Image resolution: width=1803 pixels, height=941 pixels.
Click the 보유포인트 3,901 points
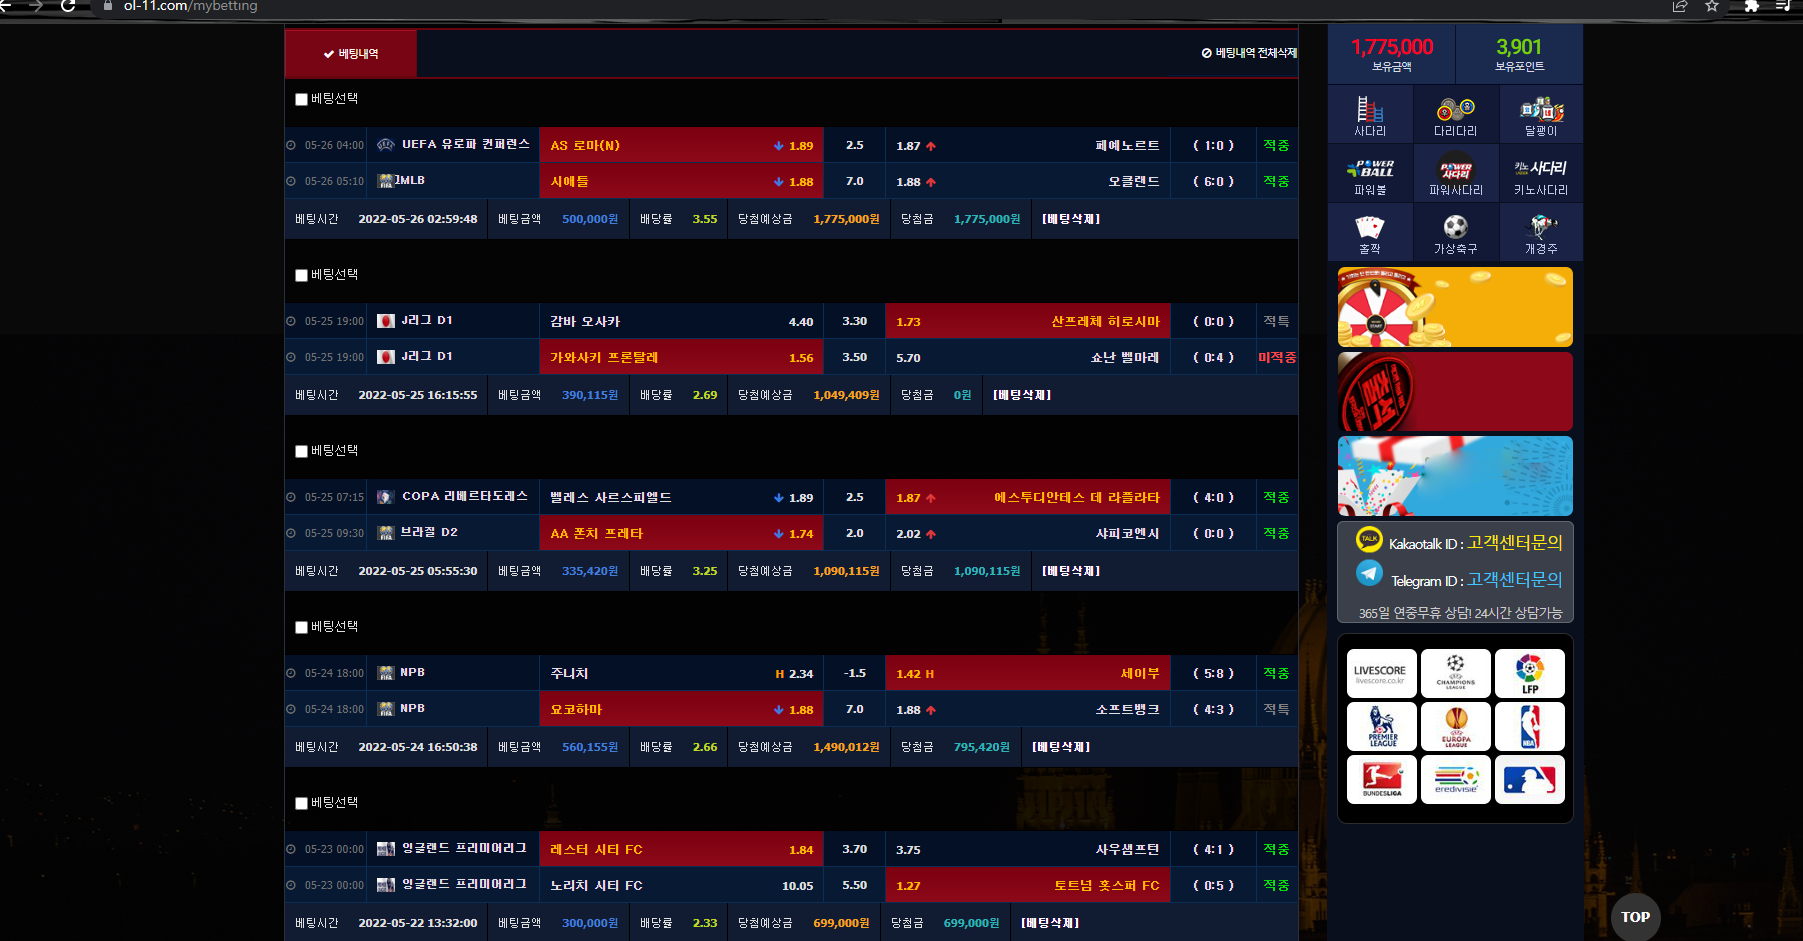tap(1519, 54)
